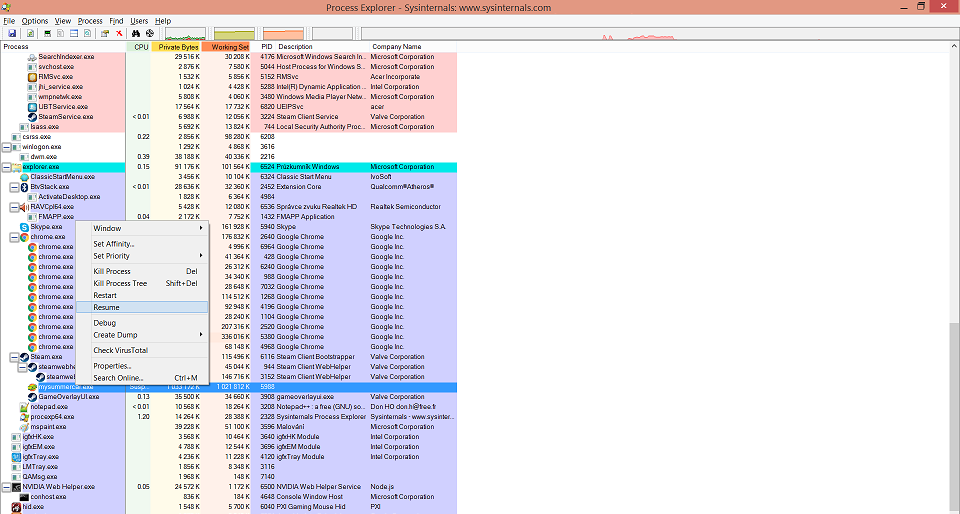Image resolution: width=960 pixels, height=514 pixels.
Task: Click the Skype icon beside Skype.exe
Action: 24,227
